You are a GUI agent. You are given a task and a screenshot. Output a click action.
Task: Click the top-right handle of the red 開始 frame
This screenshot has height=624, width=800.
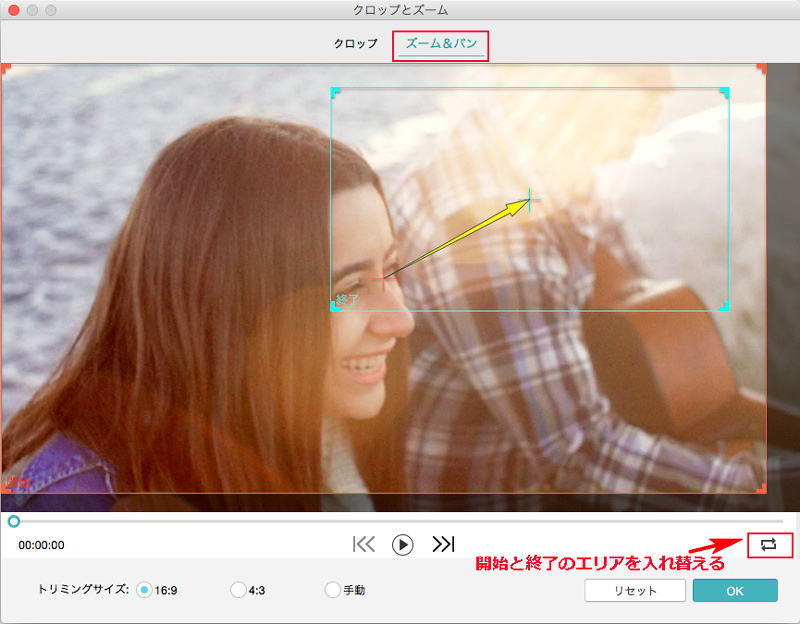click(761, 68)
